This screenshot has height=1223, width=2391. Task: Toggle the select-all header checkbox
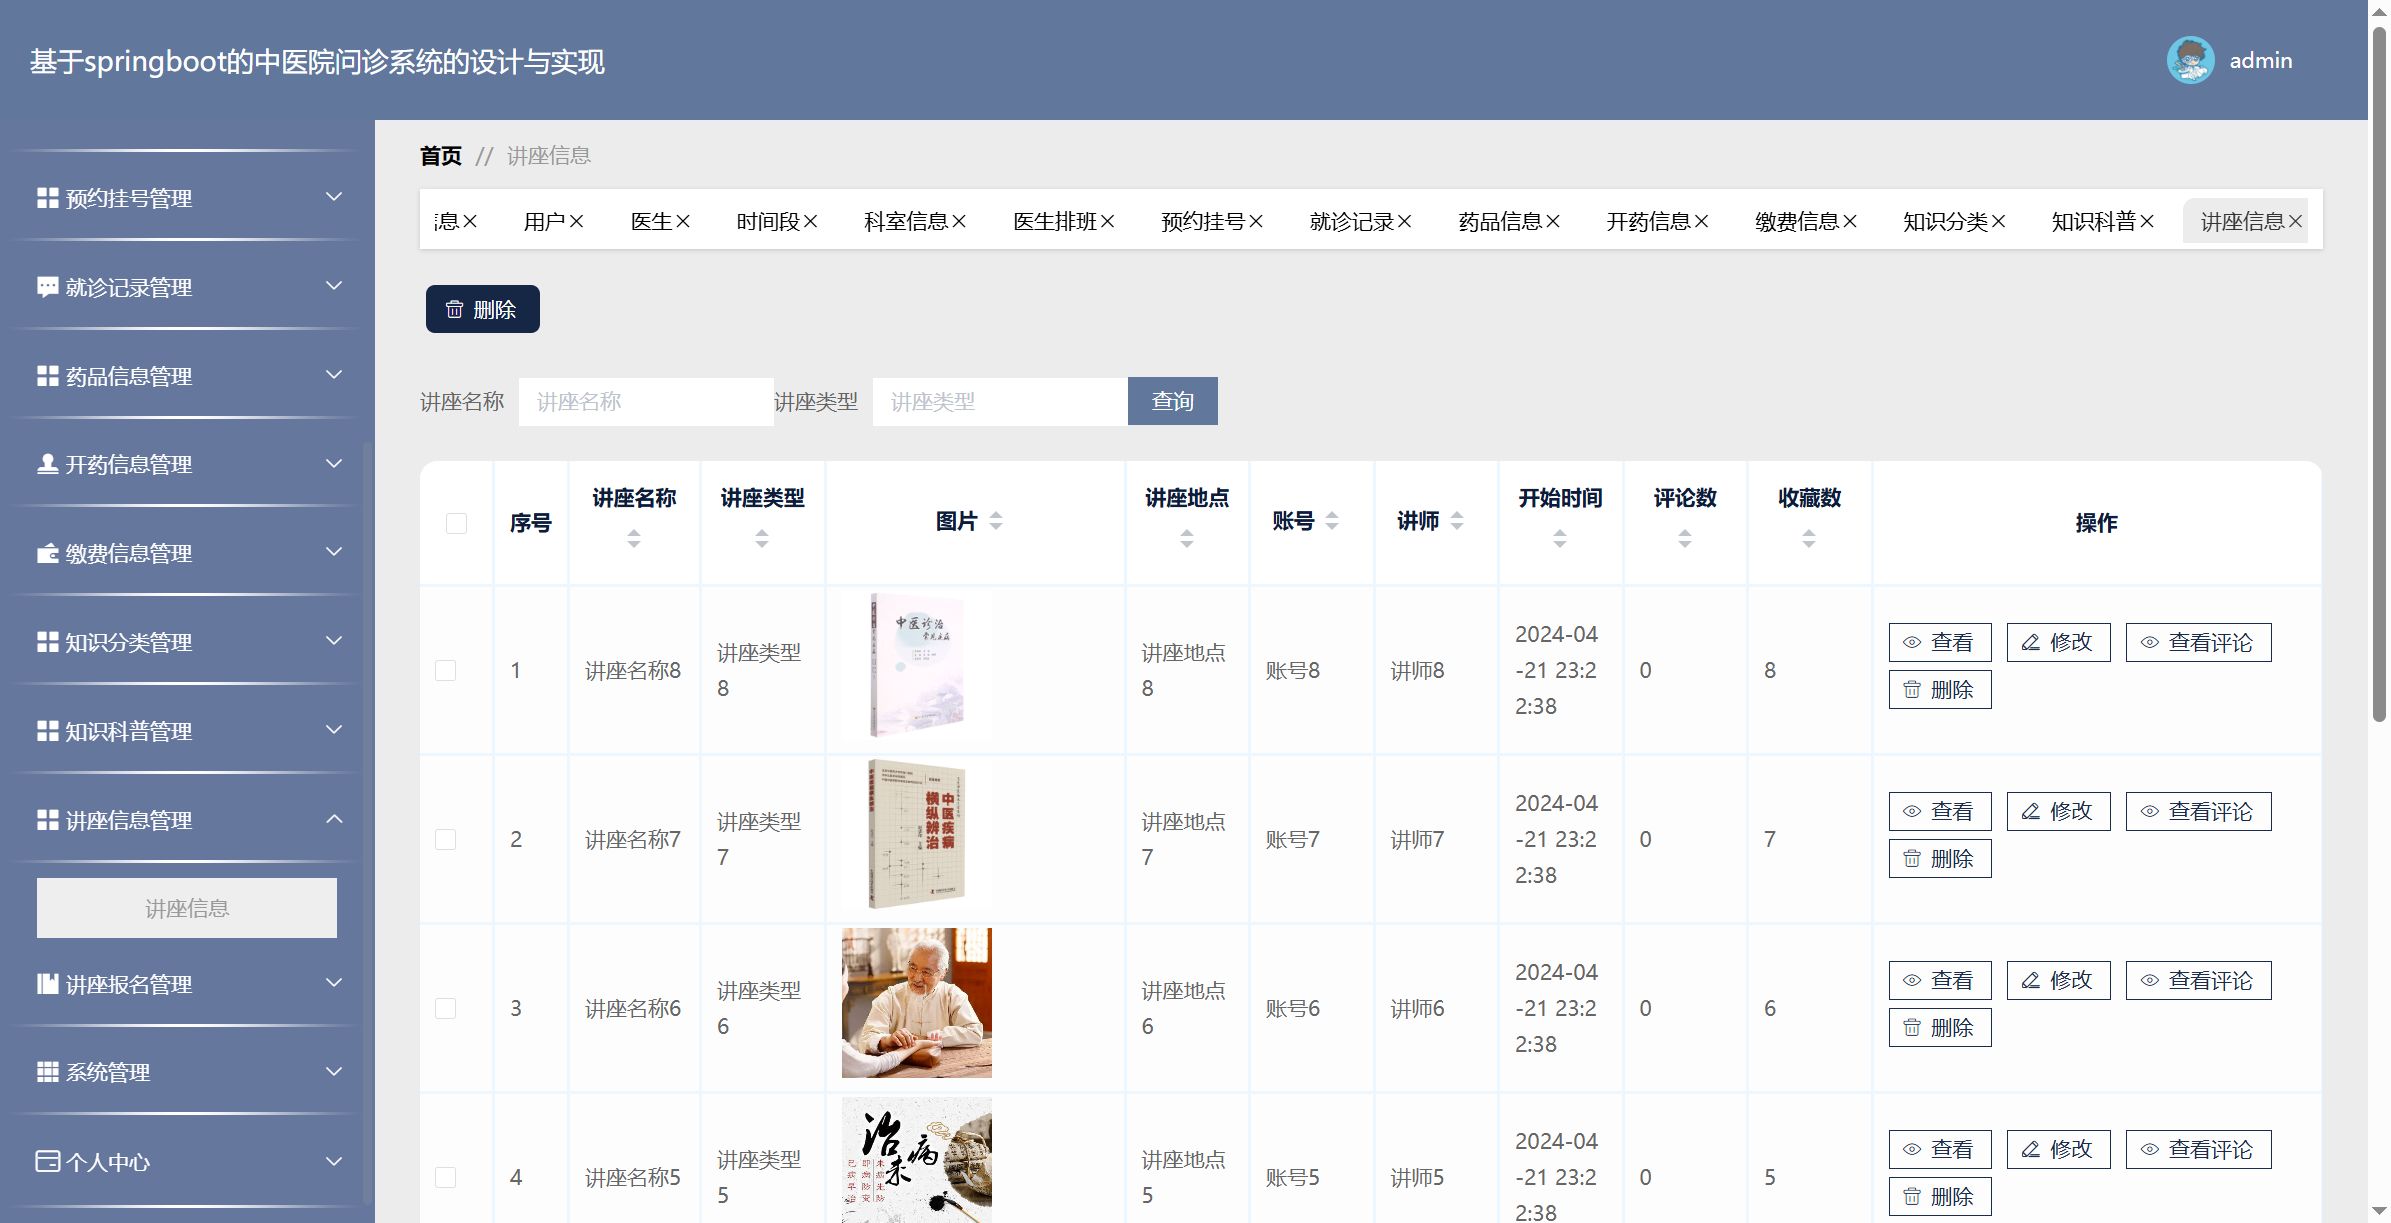pyautogui.click(x=456, y=523)
